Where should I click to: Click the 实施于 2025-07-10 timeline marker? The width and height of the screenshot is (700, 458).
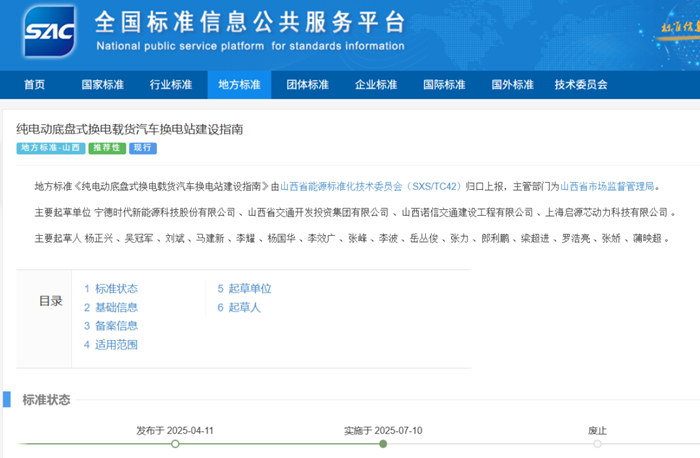pos(383,443)
